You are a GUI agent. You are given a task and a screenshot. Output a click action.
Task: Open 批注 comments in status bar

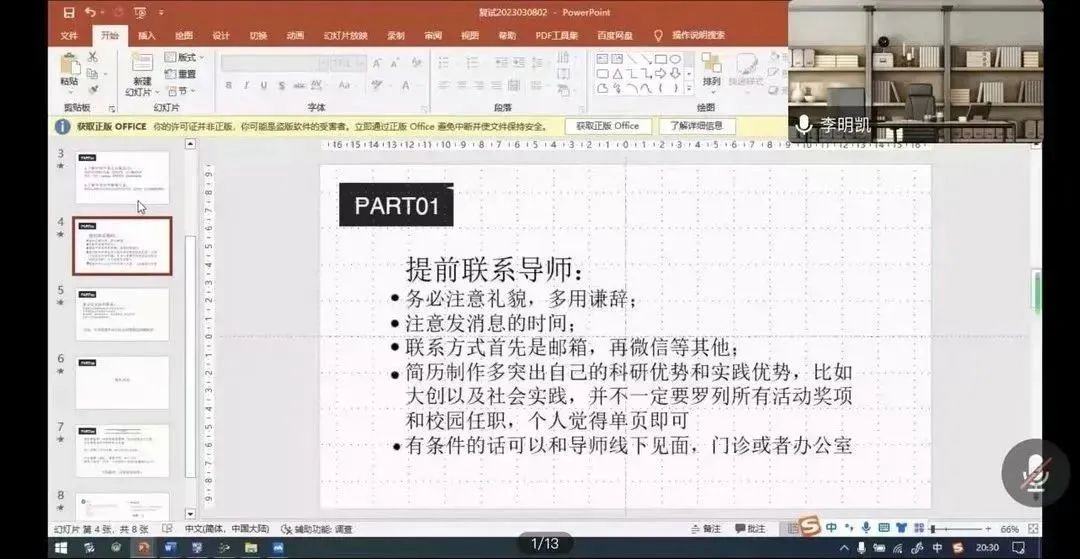(751, 529)
